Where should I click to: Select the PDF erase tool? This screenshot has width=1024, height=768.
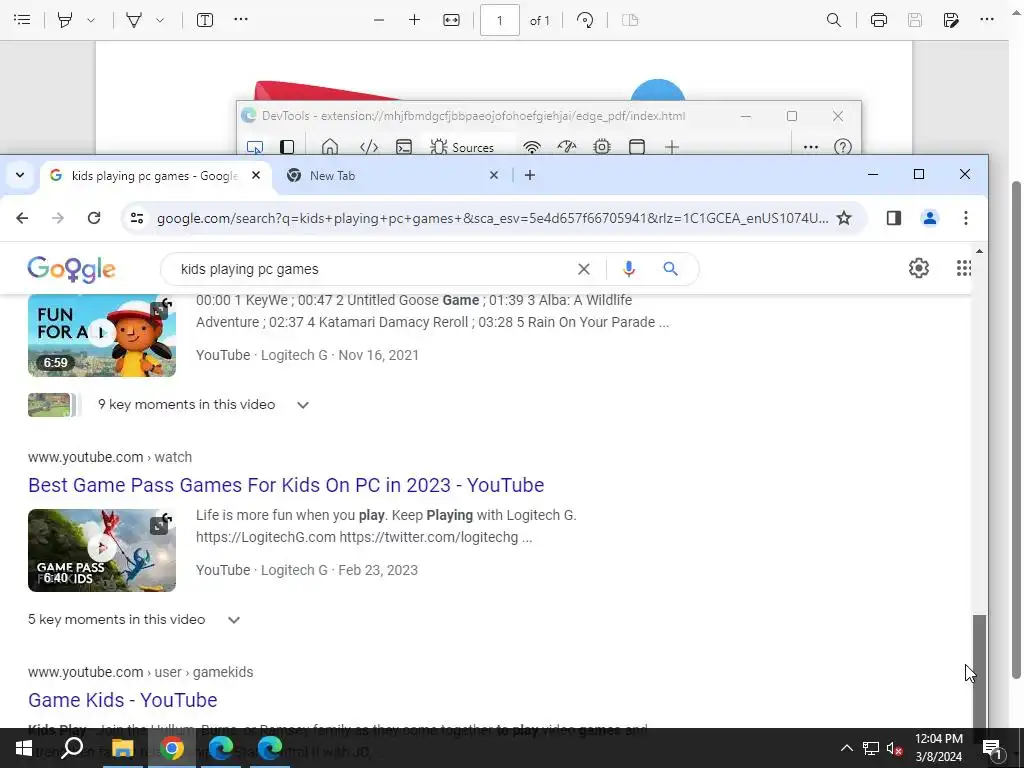(x=134, y=20)
